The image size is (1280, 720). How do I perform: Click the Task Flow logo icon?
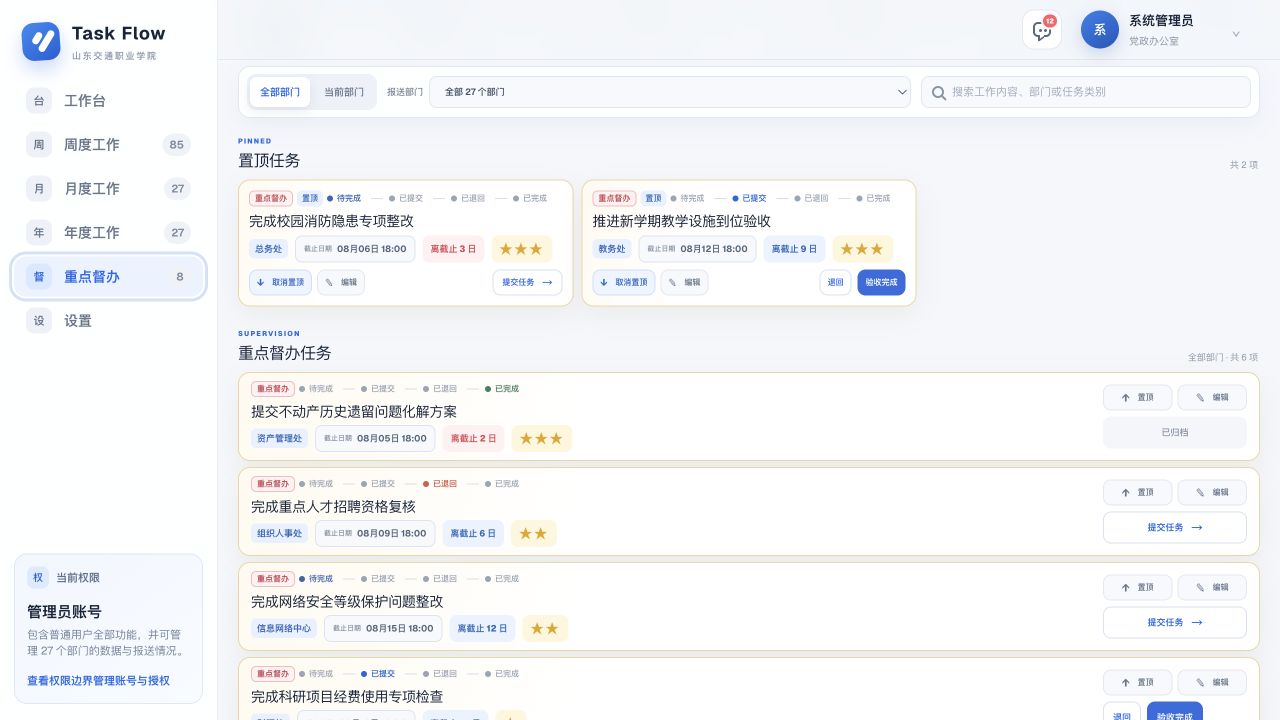(x=41, y=42)
